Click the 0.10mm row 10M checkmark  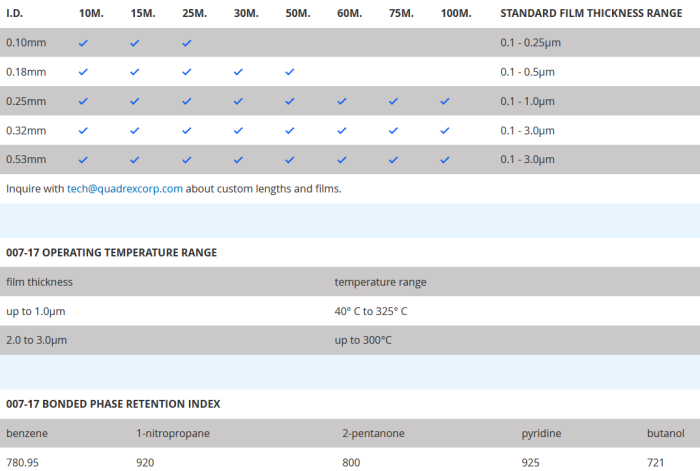coord(84,43)
